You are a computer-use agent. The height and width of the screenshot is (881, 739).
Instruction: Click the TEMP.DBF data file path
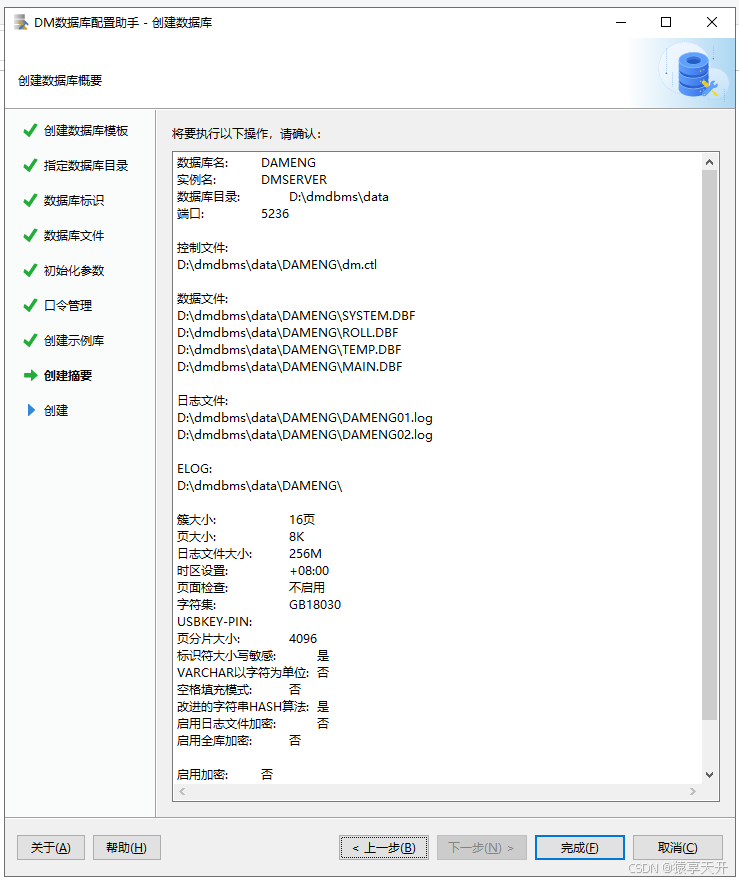(x=289, y=349)
